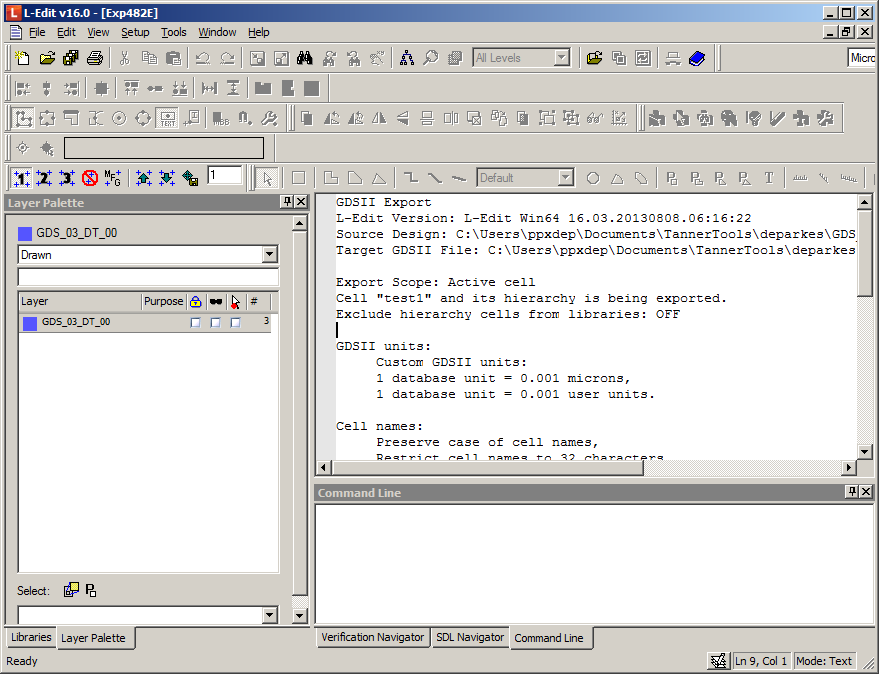Click the filter text field under Drawn

point(148,277)
